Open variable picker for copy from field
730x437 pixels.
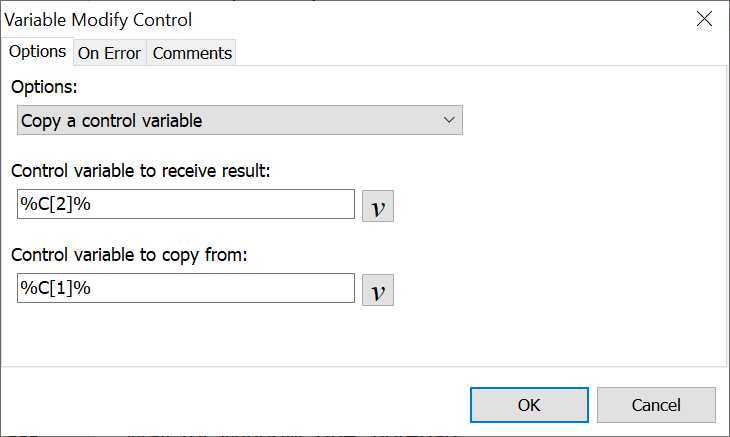coord(378,289)
